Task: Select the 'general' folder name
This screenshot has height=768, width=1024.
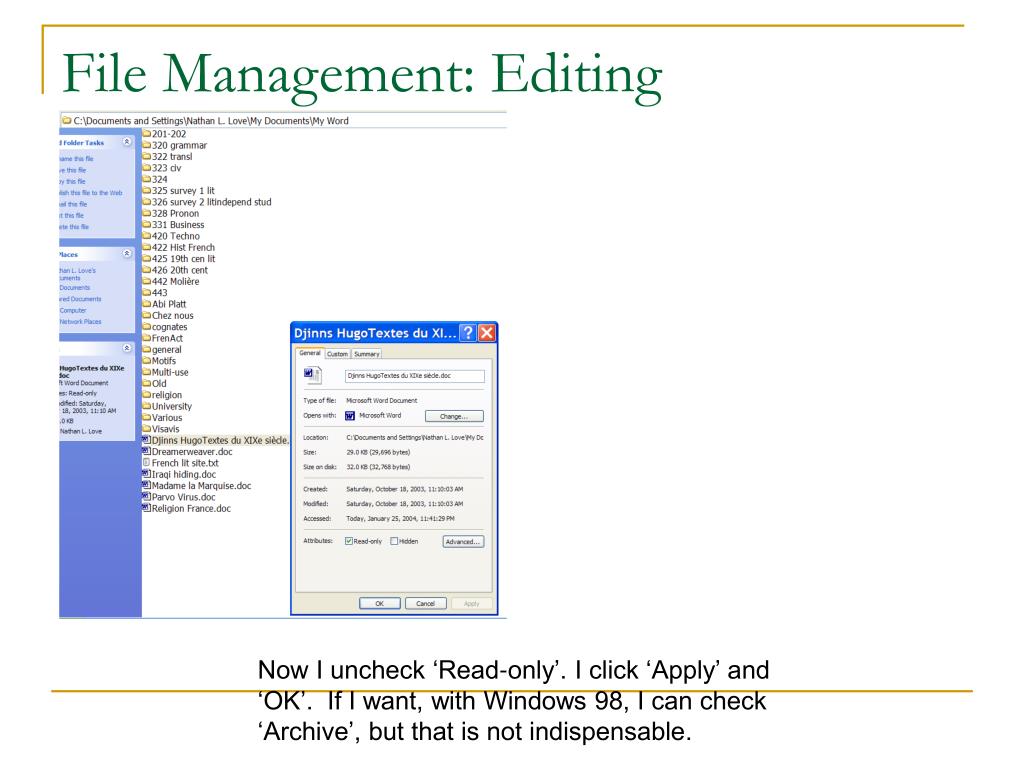Action: (x=167, y=349)
